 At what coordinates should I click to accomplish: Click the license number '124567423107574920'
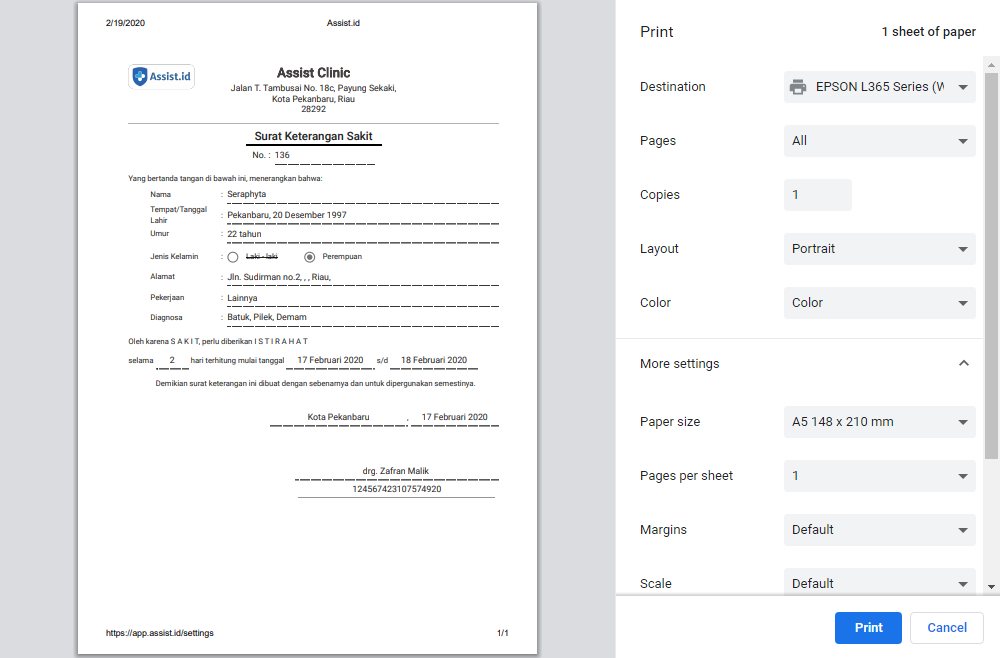(x=397, y=489)
